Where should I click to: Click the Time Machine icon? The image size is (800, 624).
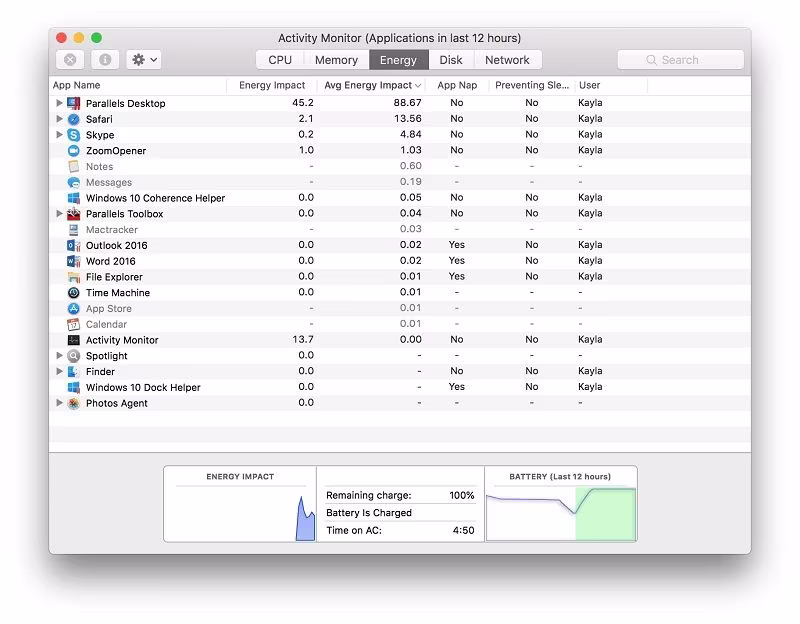[73, 292]
